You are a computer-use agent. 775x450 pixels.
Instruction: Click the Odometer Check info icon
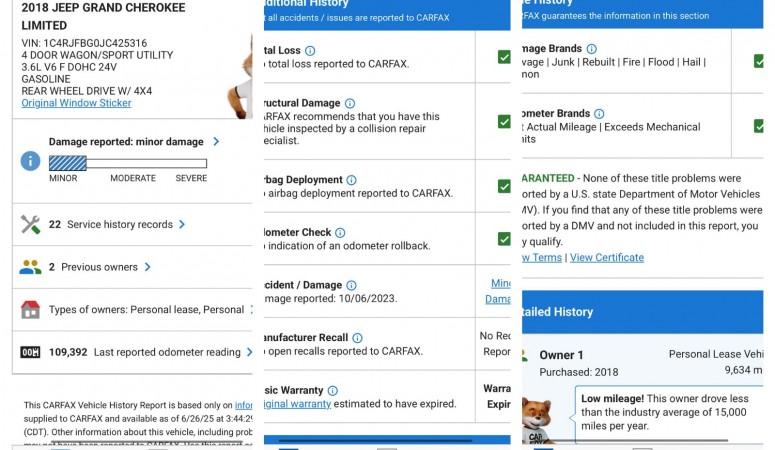coord(340,233)
